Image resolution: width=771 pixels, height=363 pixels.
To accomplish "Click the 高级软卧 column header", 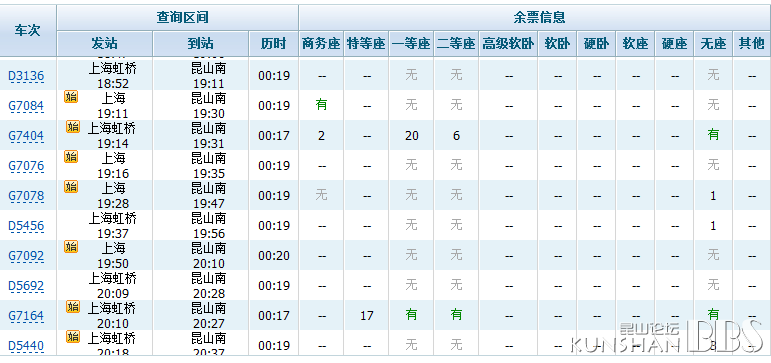I will (x=508, y=44).
